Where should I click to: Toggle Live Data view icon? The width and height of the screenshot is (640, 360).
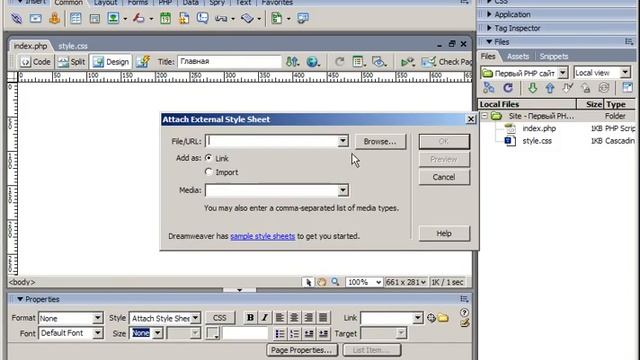click(x=143, y=62)
